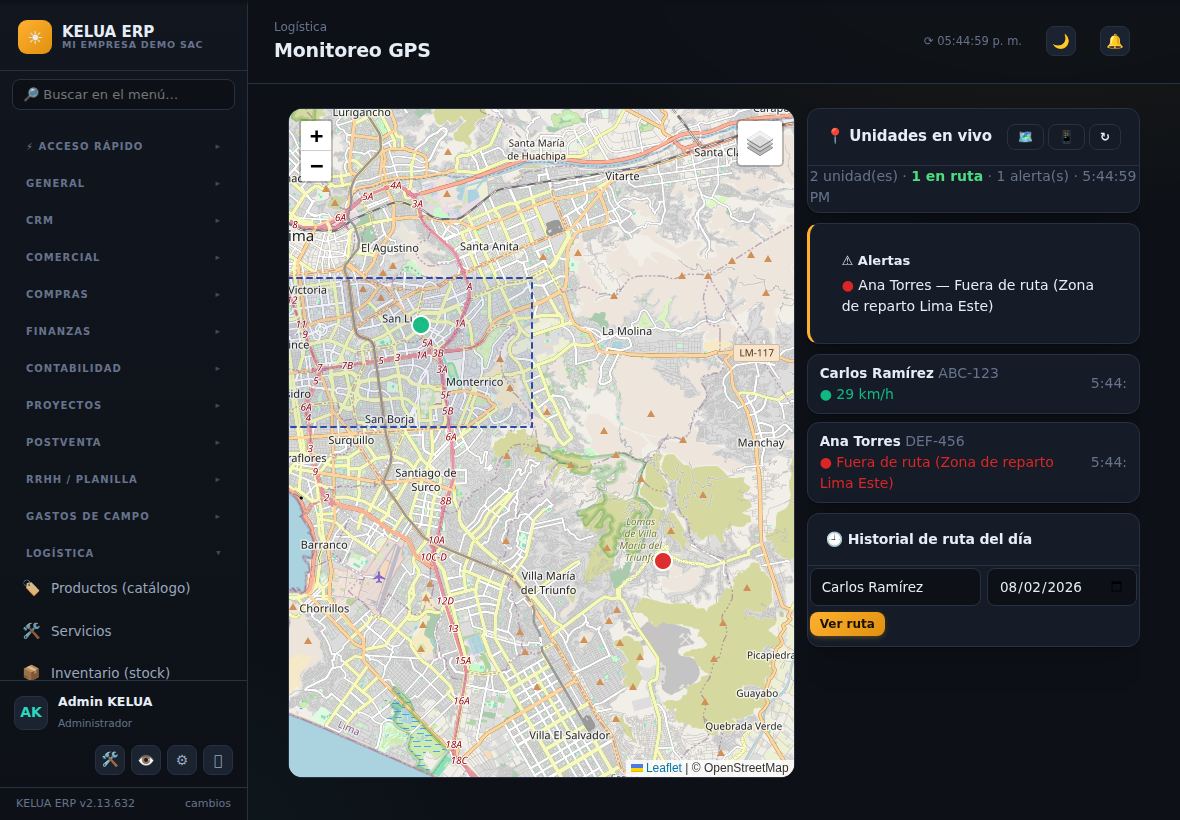Refresh live units with reload icon
The width and height of the screenshot is (1180, 820).
(1105, 137)
